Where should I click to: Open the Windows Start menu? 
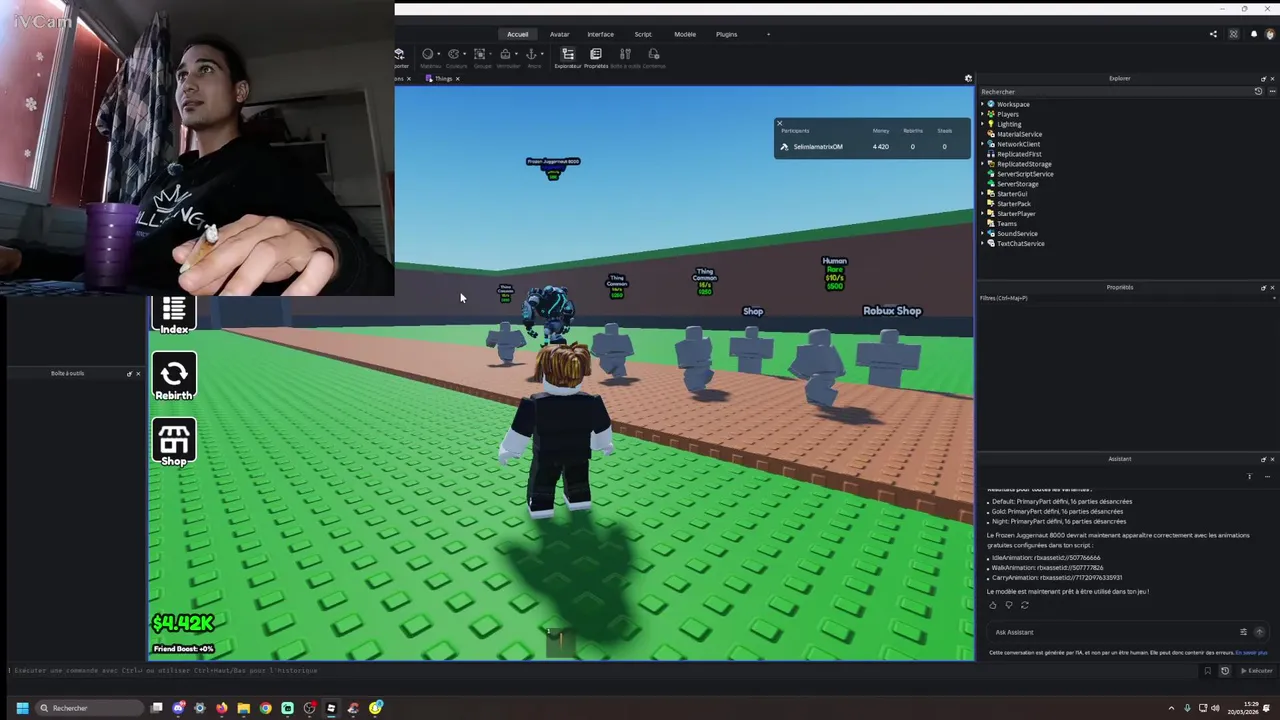(x=22, y=708)
